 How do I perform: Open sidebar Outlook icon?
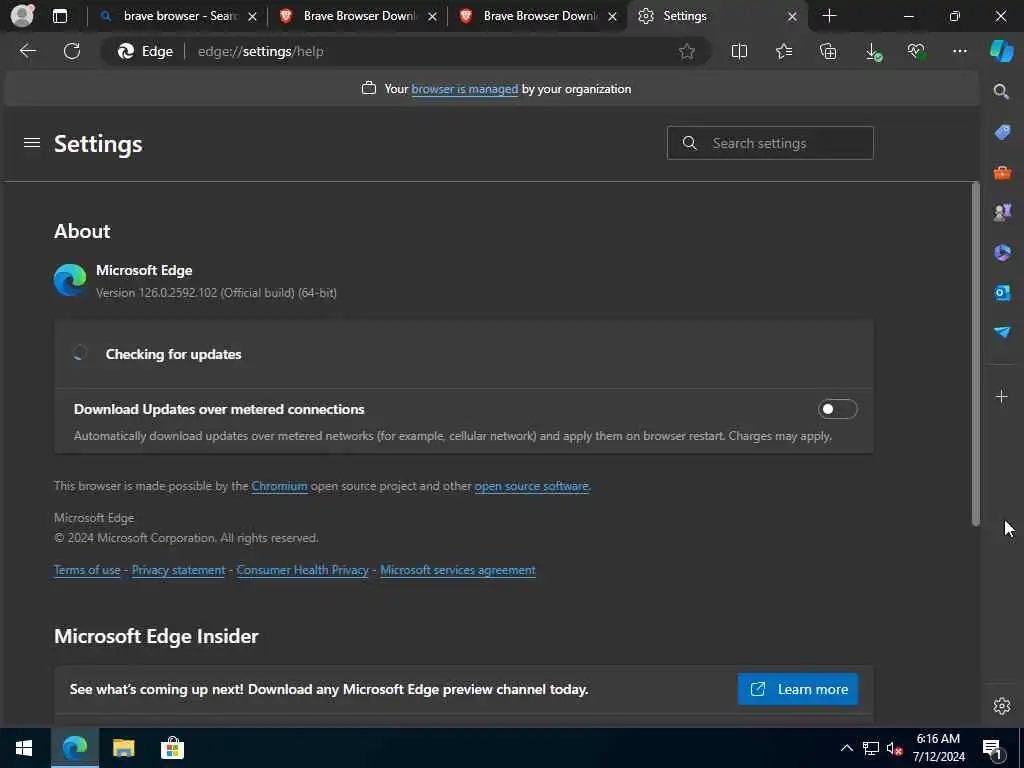click(x=1002, y=292)
